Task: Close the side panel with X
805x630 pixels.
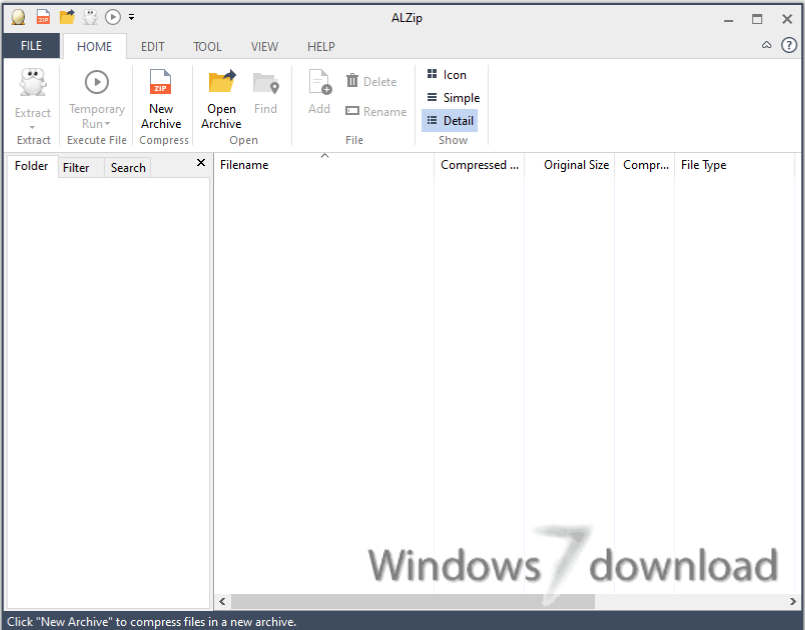Action: pyautogui.click(x=201, y=163)
